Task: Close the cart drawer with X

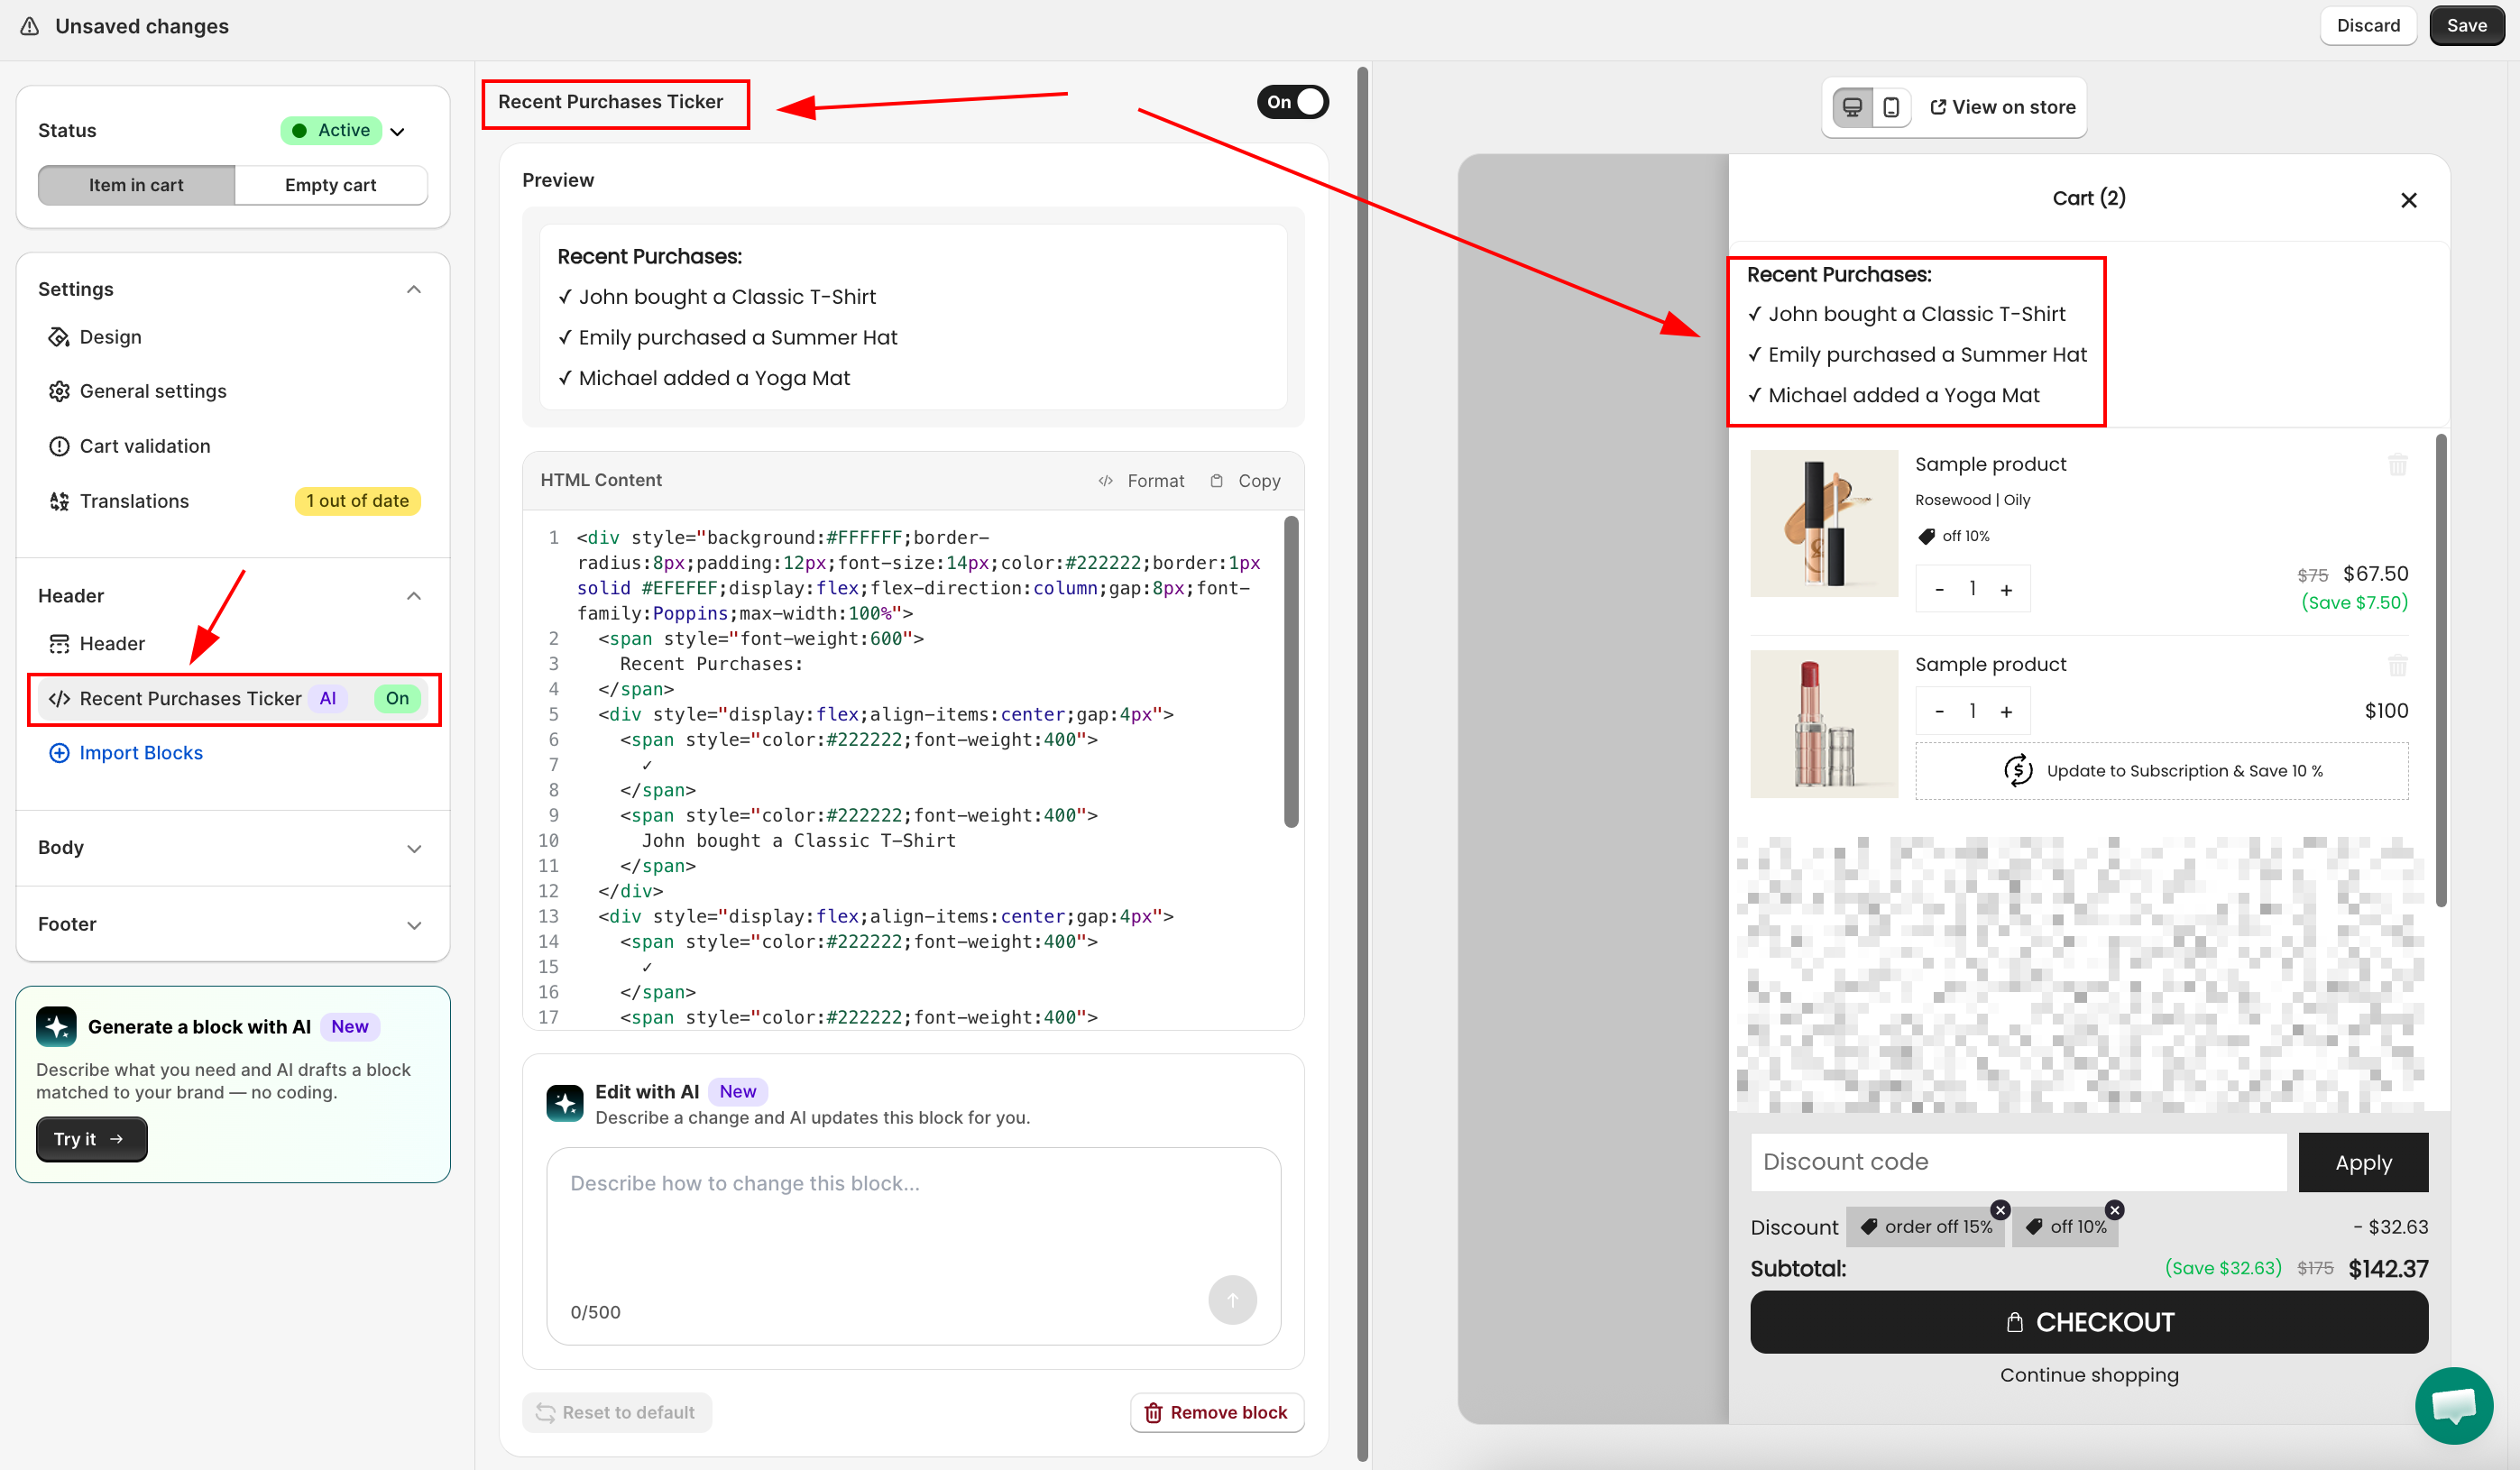Action: [2408, 200]
